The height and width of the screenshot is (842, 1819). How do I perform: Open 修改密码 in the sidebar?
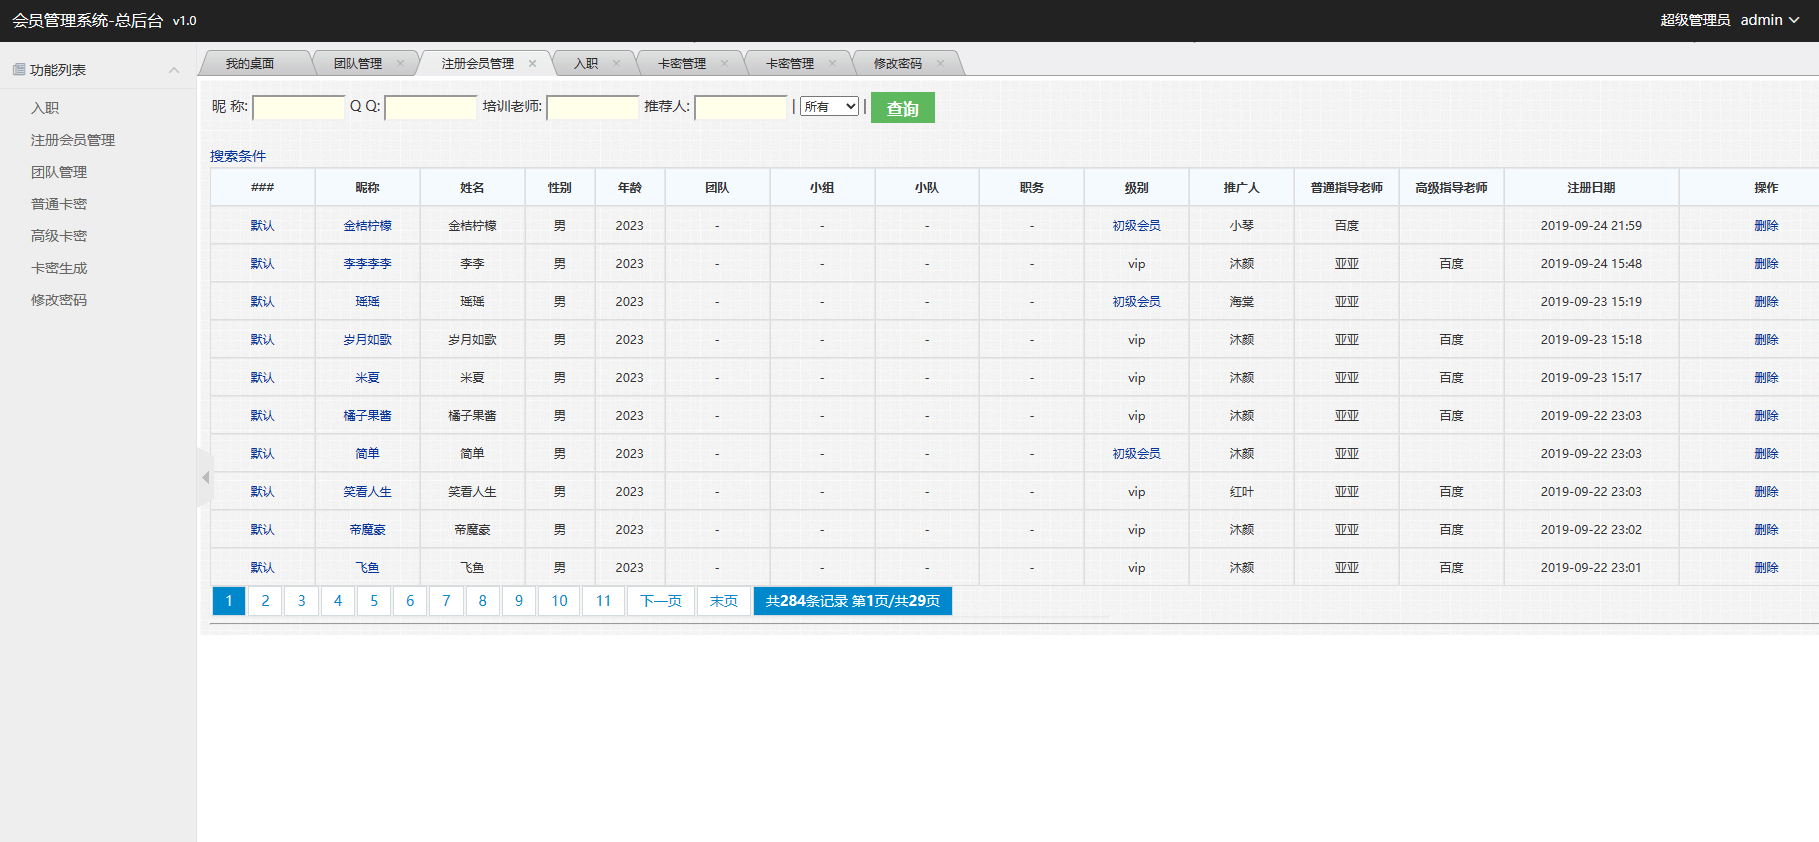59,300
